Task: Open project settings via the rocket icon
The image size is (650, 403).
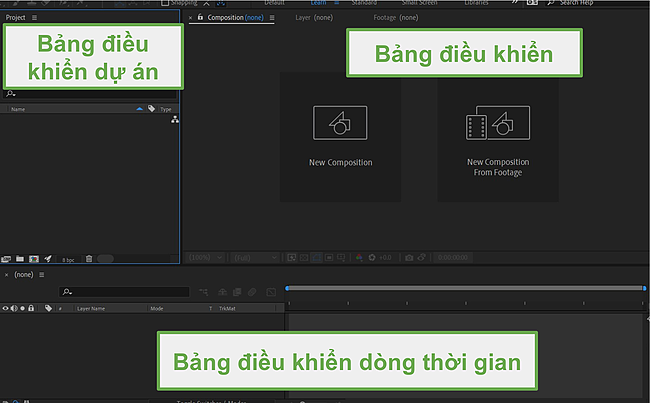Action: 48,259
